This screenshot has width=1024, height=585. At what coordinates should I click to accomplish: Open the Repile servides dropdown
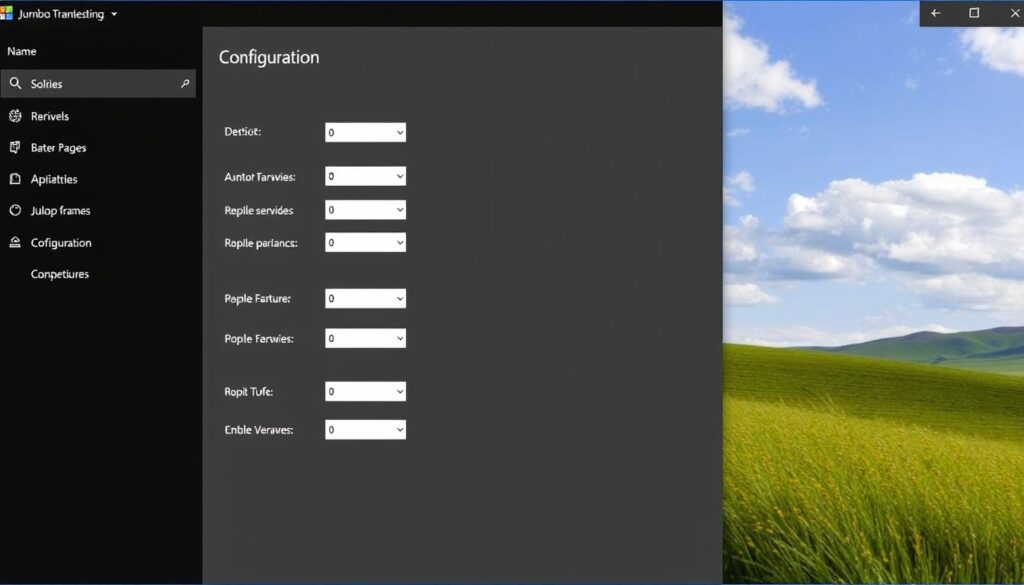pyautogui.click(x=365, y=210)
